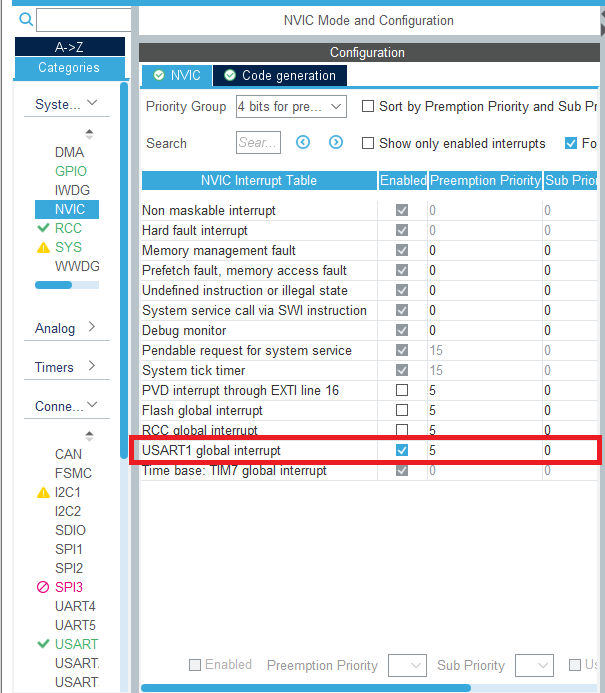Toggle bottom Enabled checkbox
The width and height of the screenshot is (605, 693).
tap(195, 665)
